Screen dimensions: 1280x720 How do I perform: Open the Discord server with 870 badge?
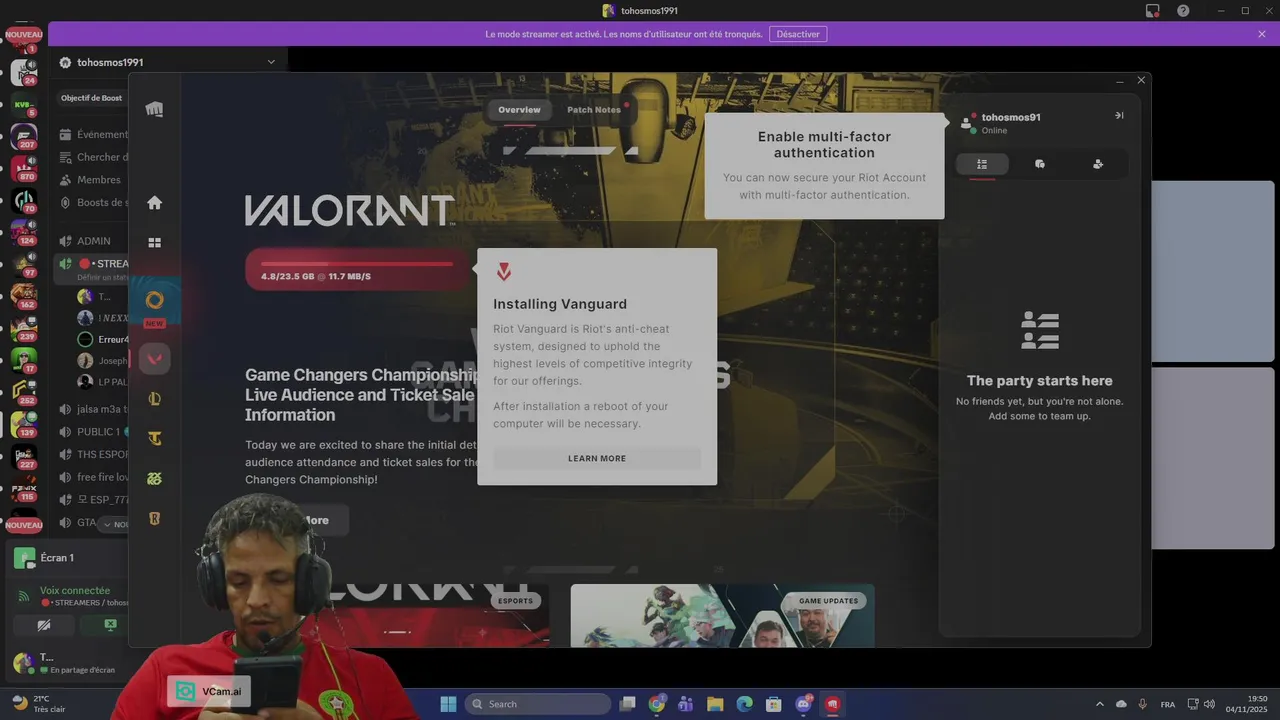point(23,168)
